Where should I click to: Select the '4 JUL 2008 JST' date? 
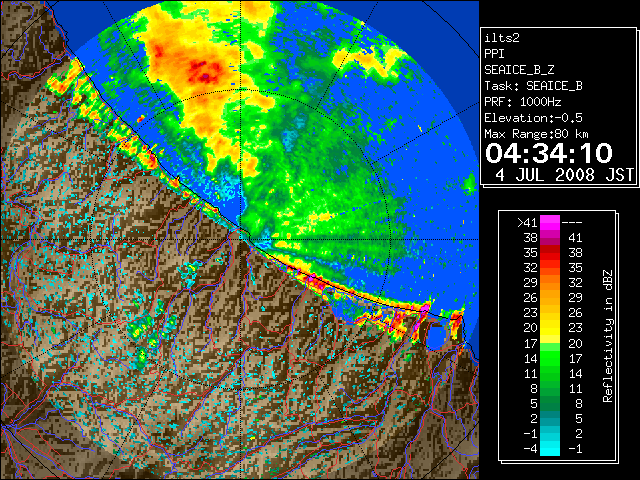tap(564, 175)
